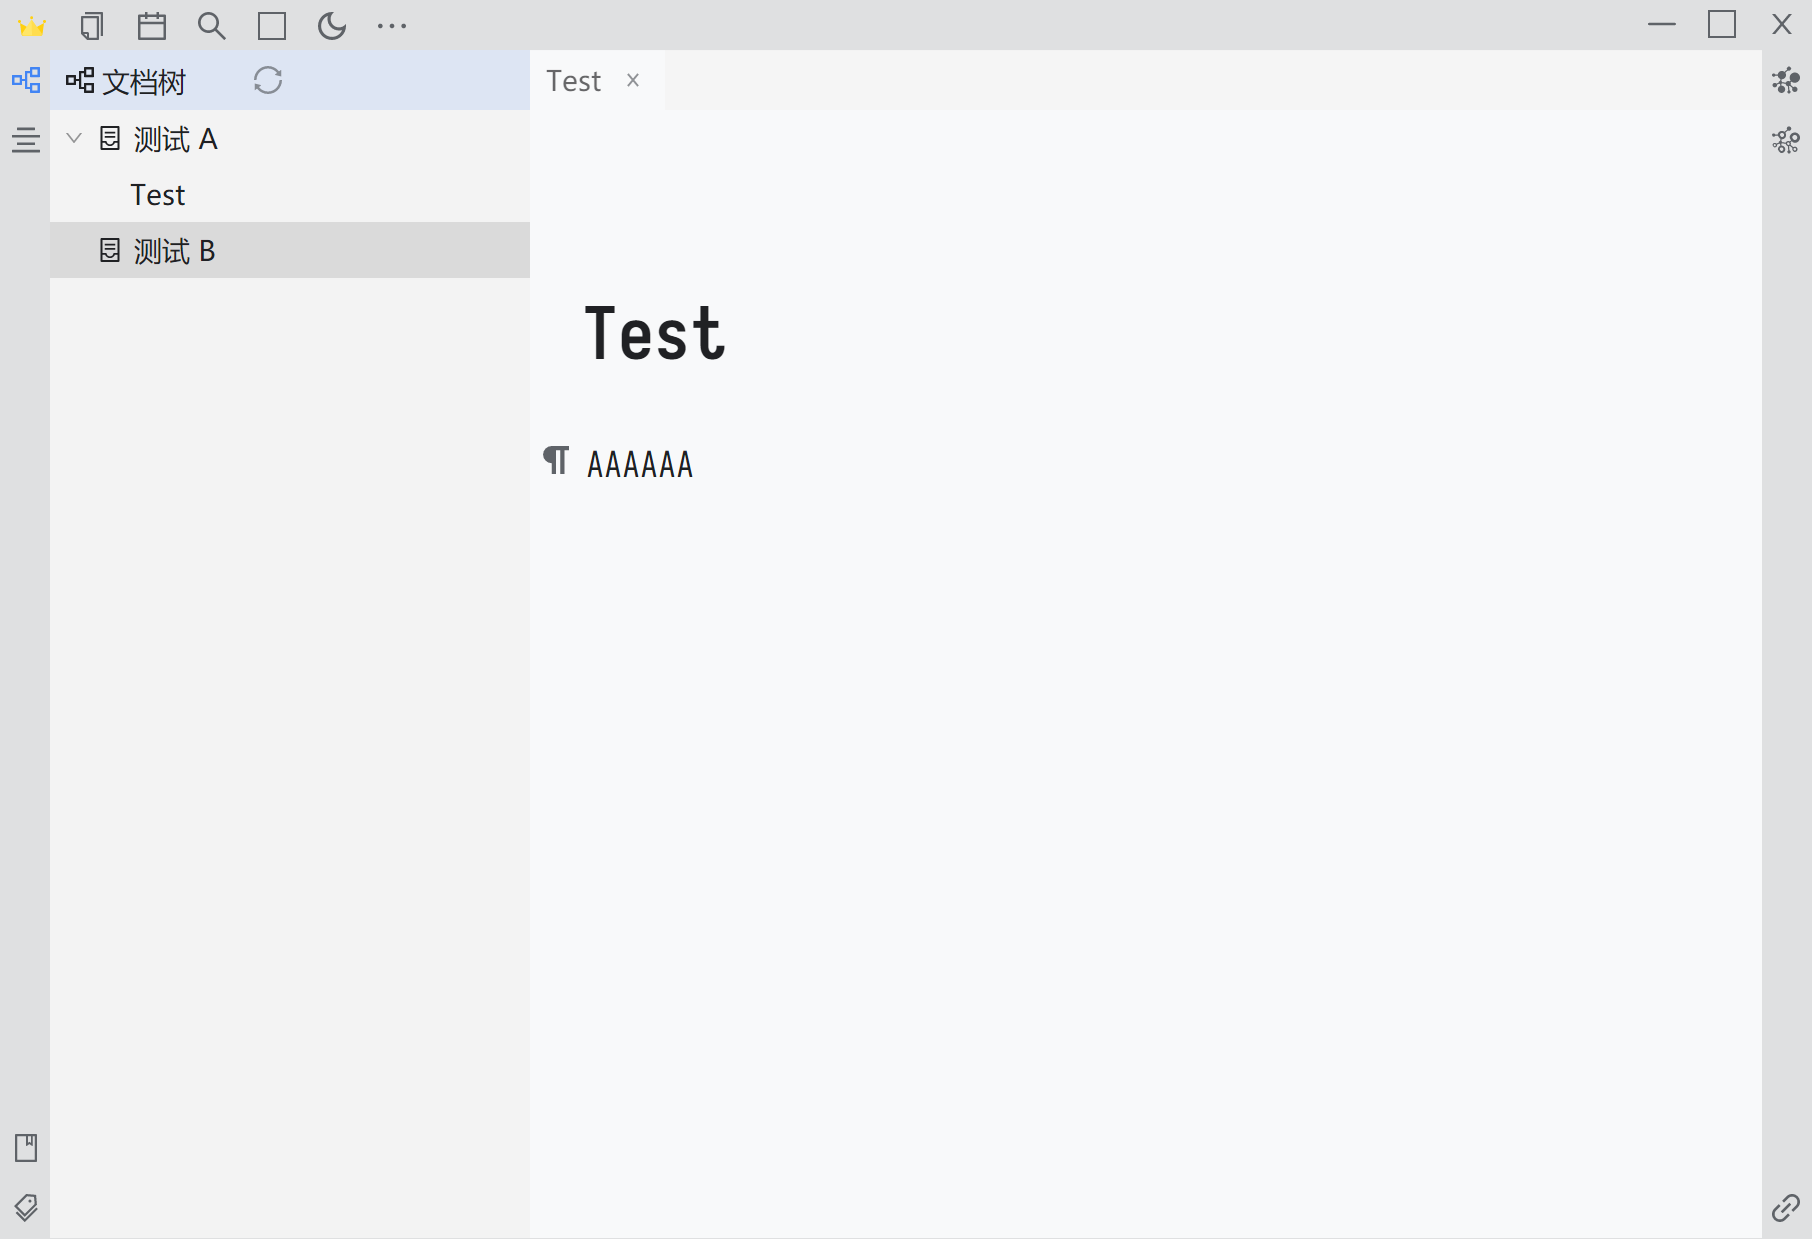Image resolution: width=1812 pixels, height=1239 pixels.
Task: Open the bookmarks panel in bottom sidebar
Action: (x=25, y=1147)
